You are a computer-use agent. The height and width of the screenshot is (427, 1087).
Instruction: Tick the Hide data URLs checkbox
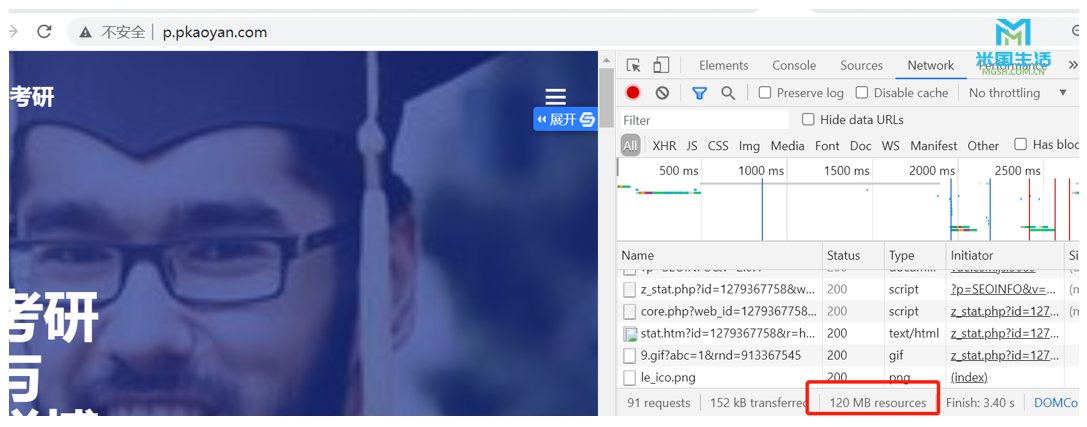(x=808, y=119)
